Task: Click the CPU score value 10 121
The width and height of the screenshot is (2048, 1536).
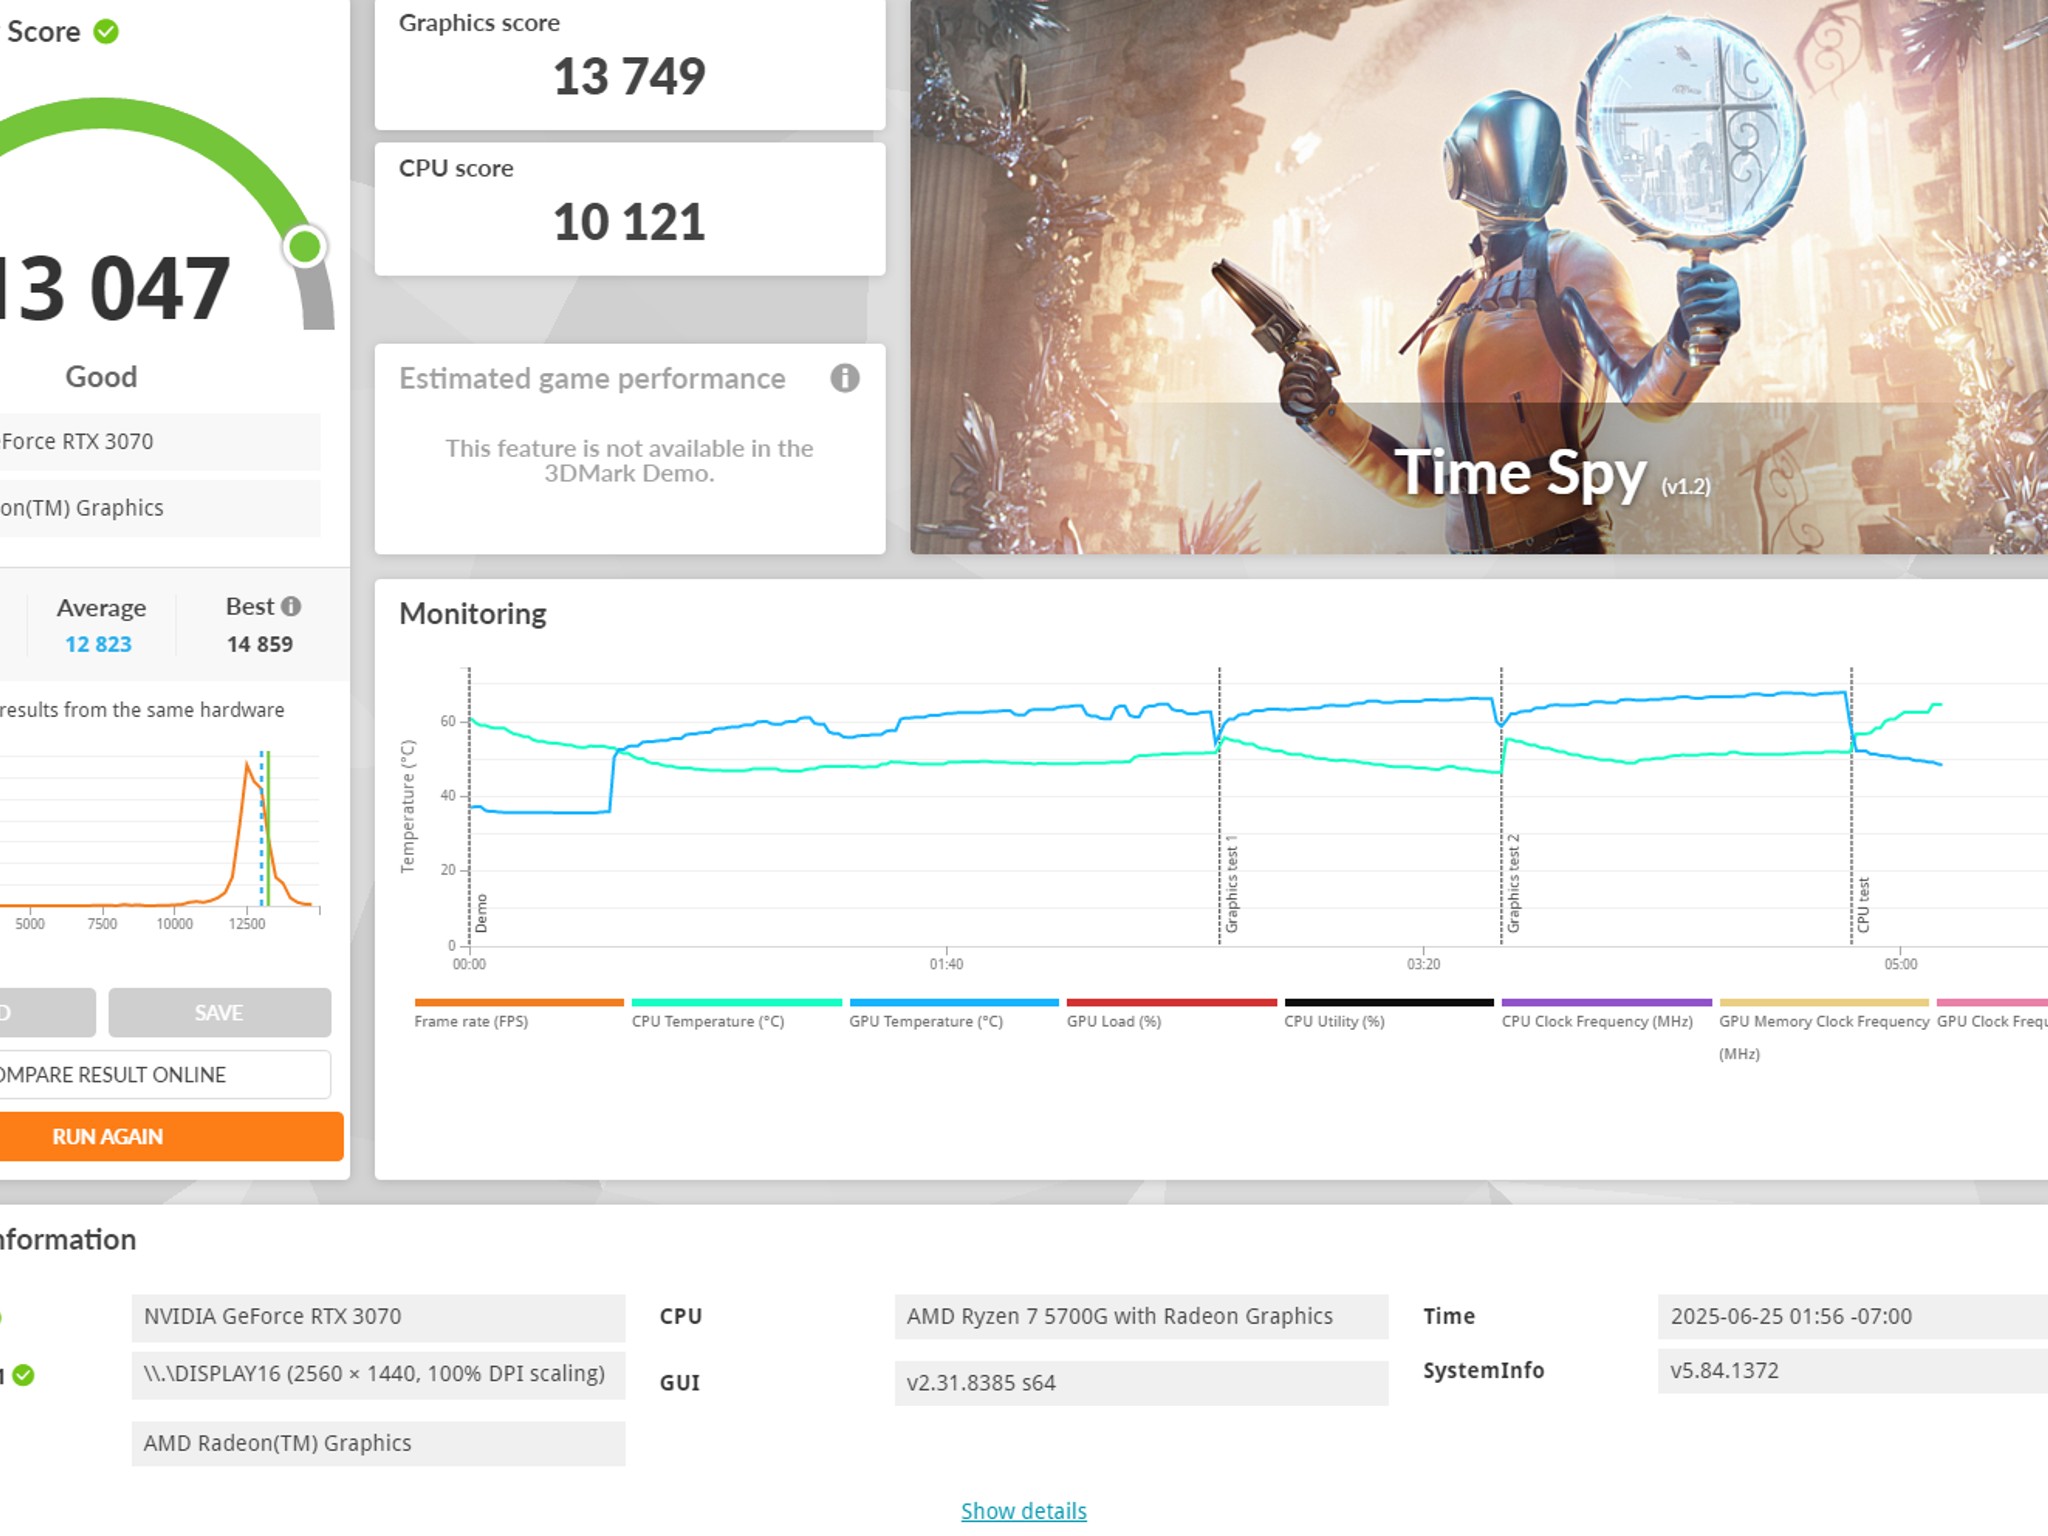Action: 629,222
